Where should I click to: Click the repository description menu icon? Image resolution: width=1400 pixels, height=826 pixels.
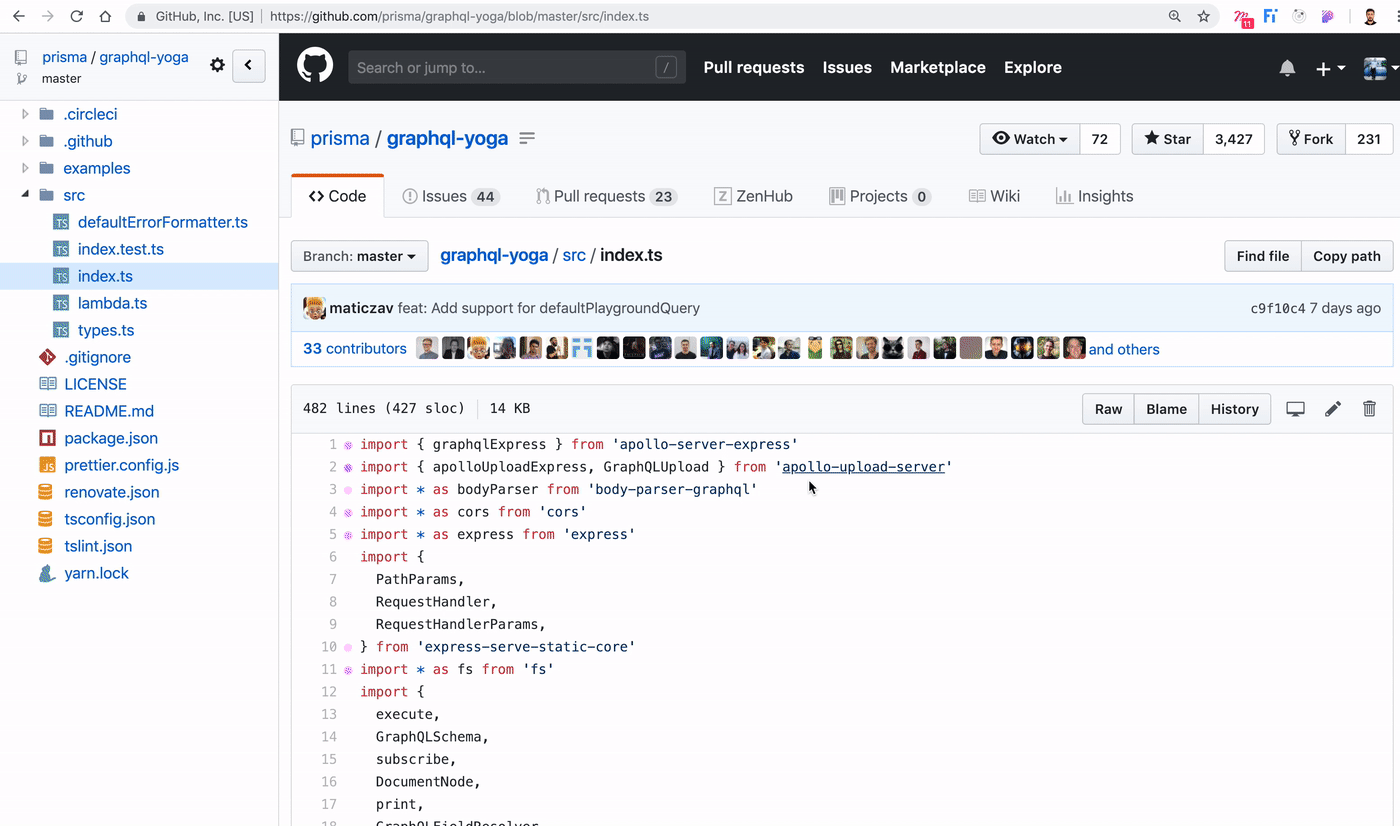[x=527, y=138]
